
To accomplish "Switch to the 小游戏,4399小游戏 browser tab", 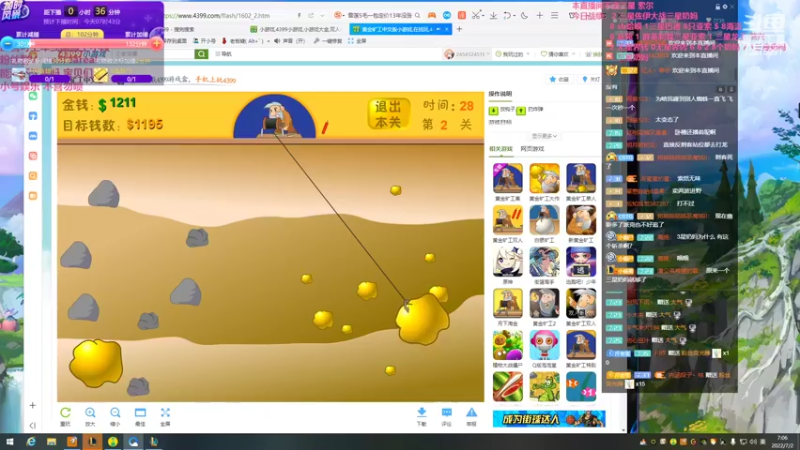I will [x=297, y=30].
